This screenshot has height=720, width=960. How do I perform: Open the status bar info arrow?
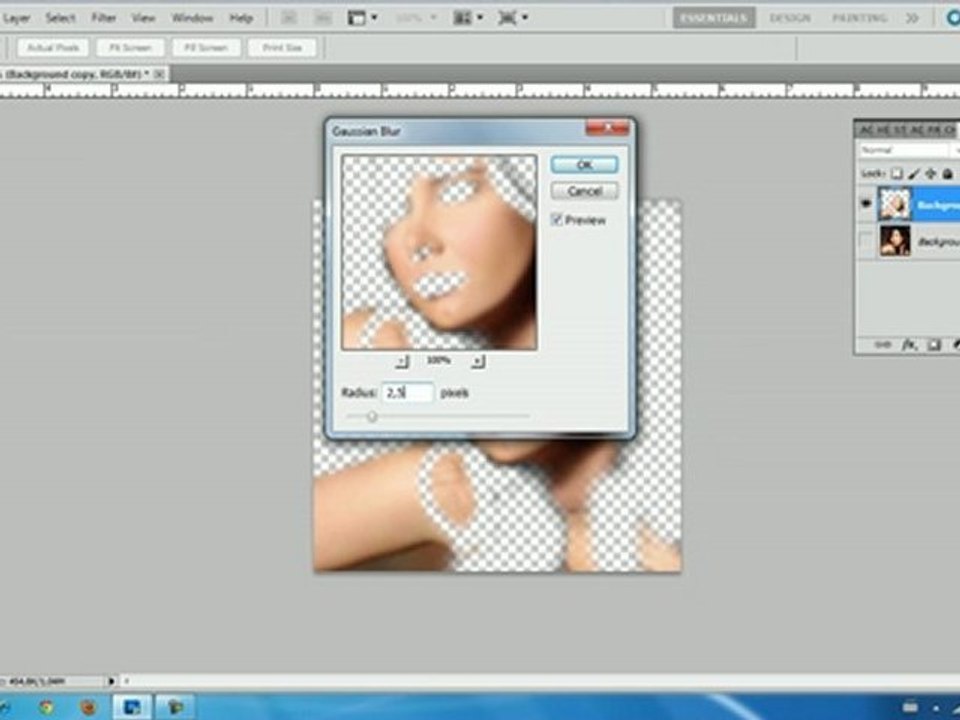[x=111, y=681]
